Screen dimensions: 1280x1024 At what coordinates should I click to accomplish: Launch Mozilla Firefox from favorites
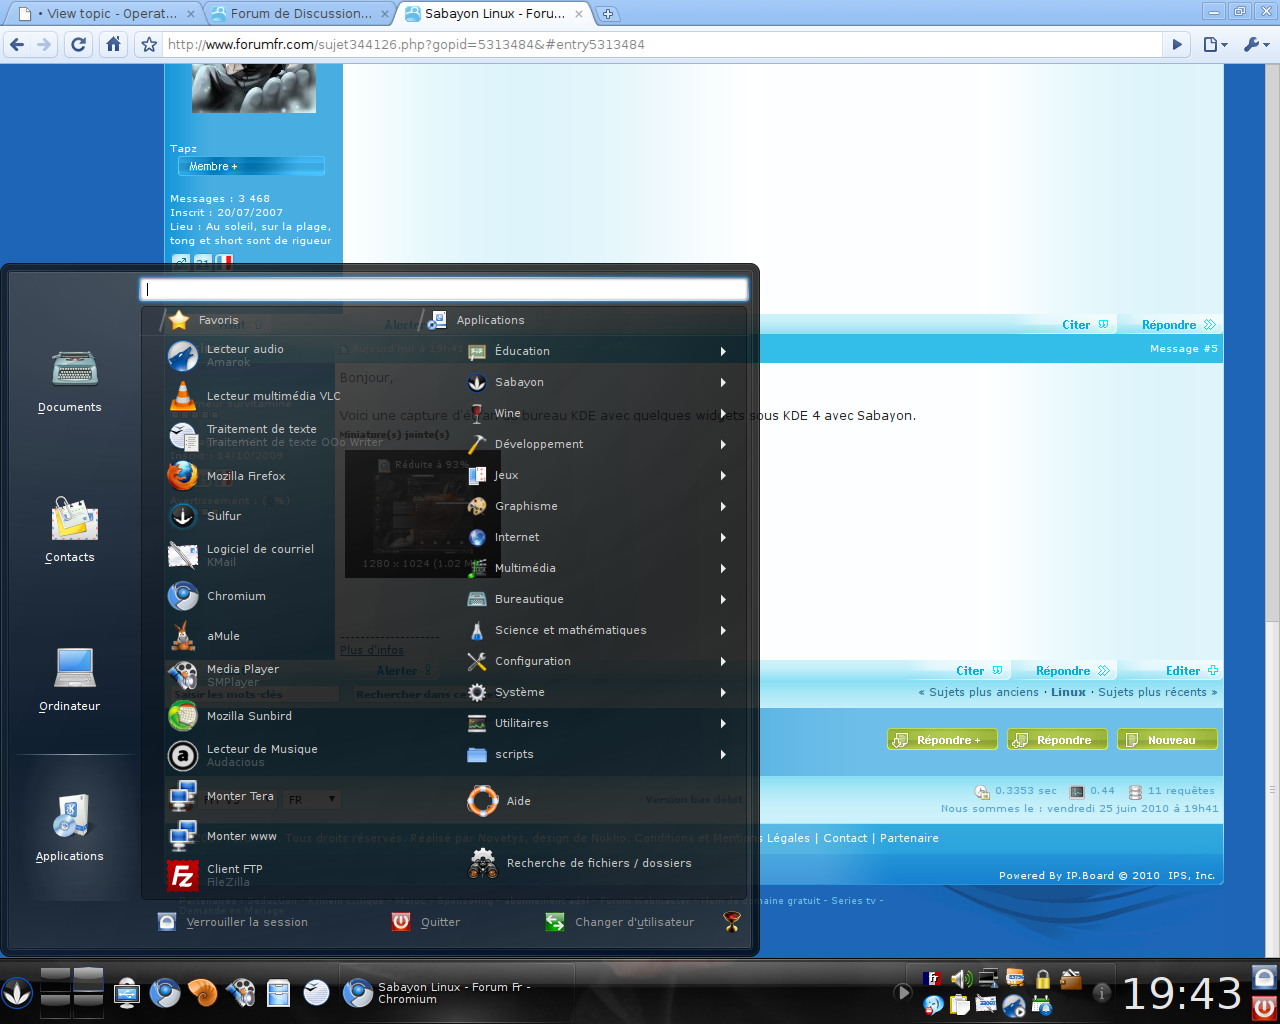[245, 476]
